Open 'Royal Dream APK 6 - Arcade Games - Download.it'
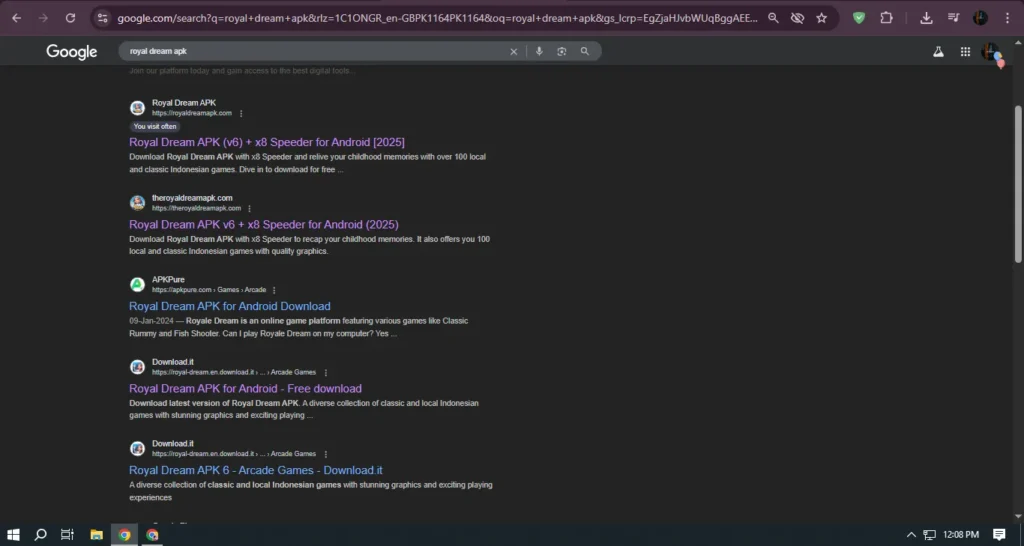Screen dimensions: 1024x546 (x=255, y=470)
